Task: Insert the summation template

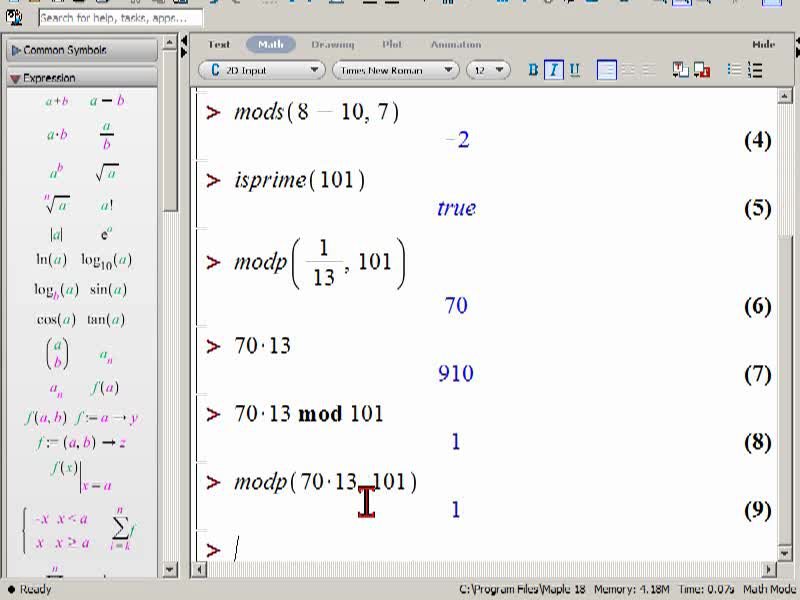Action: 122,529
